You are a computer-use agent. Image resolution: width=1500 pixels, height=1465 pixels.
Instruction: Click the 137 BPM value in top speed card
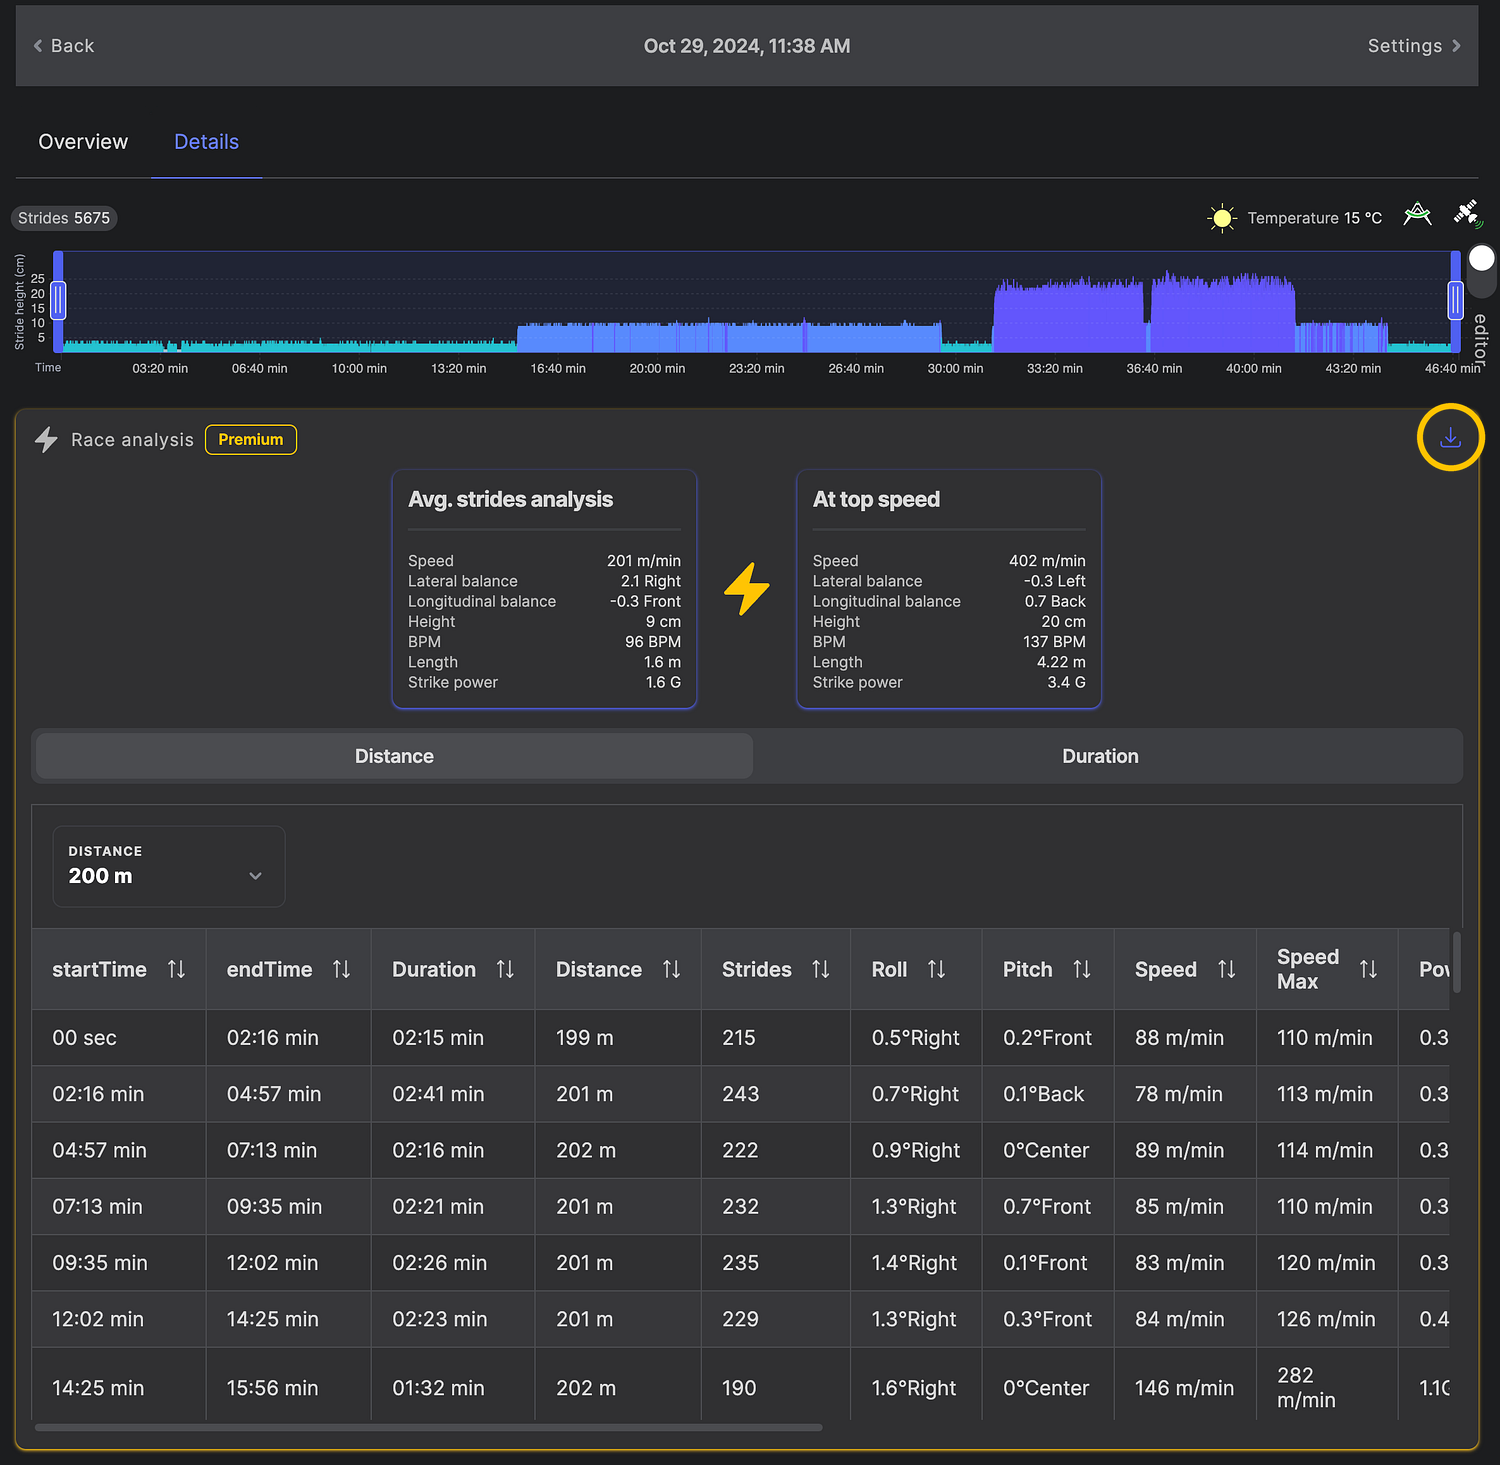coord(1054,642)
